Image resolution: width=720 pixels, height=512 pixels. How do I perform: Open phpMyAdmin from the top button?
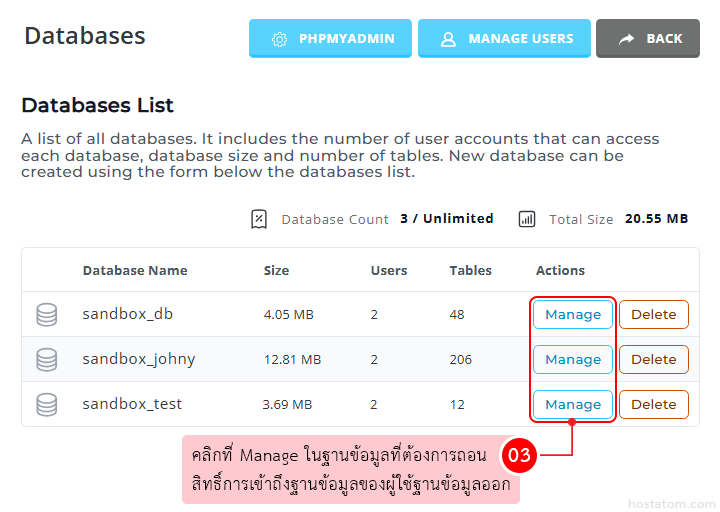(330, 39)
